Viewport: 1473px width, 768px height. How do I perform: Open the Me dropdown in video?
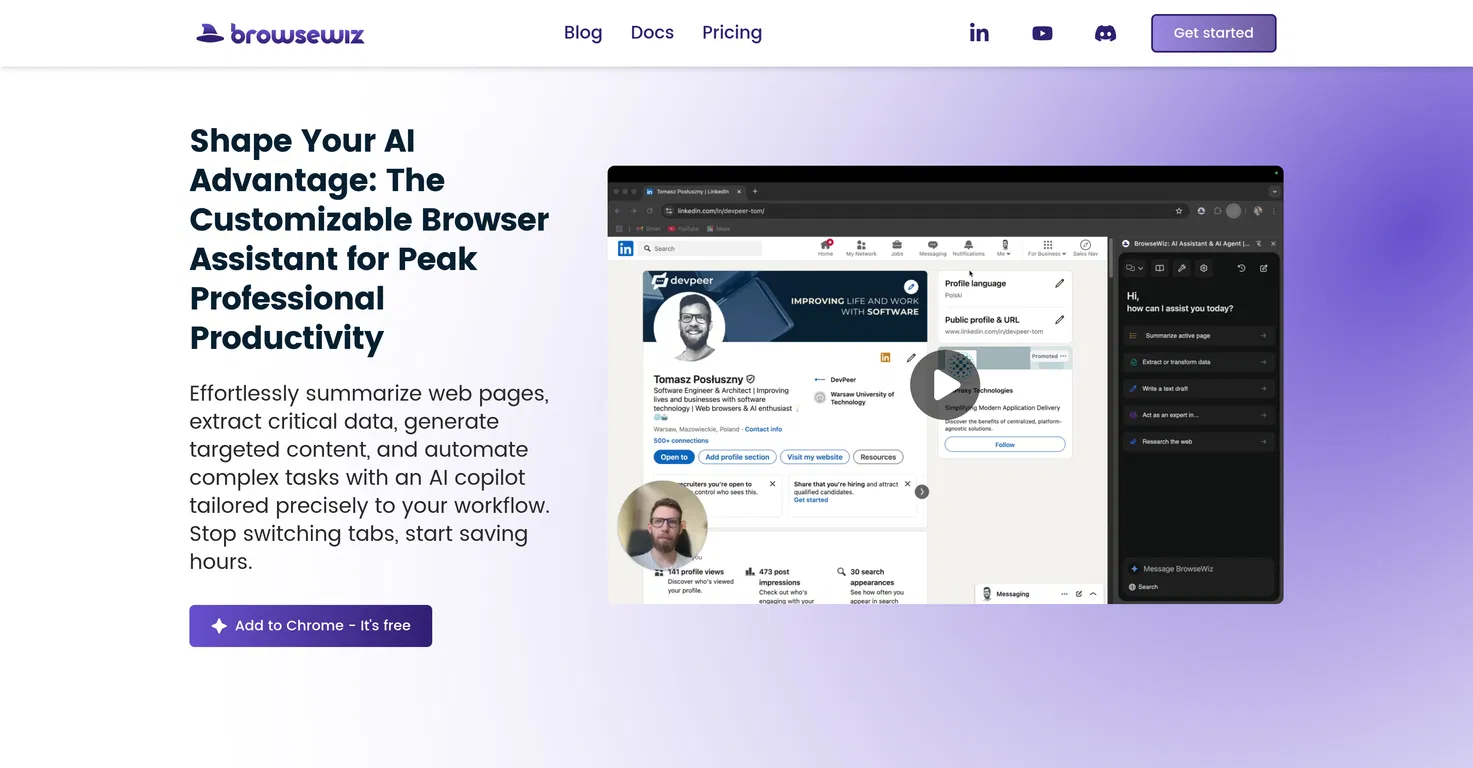(1004, 248)
